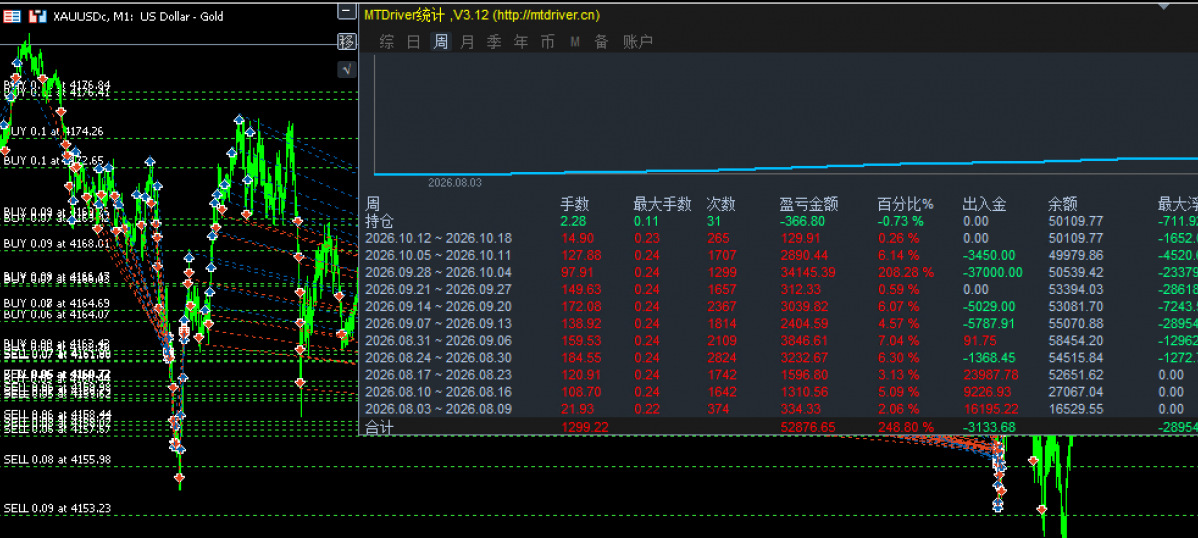The image size is (1198, 538).
Task: Select the 2026.08.24 ~ 2026.08.30 week row
Action: 778,358
